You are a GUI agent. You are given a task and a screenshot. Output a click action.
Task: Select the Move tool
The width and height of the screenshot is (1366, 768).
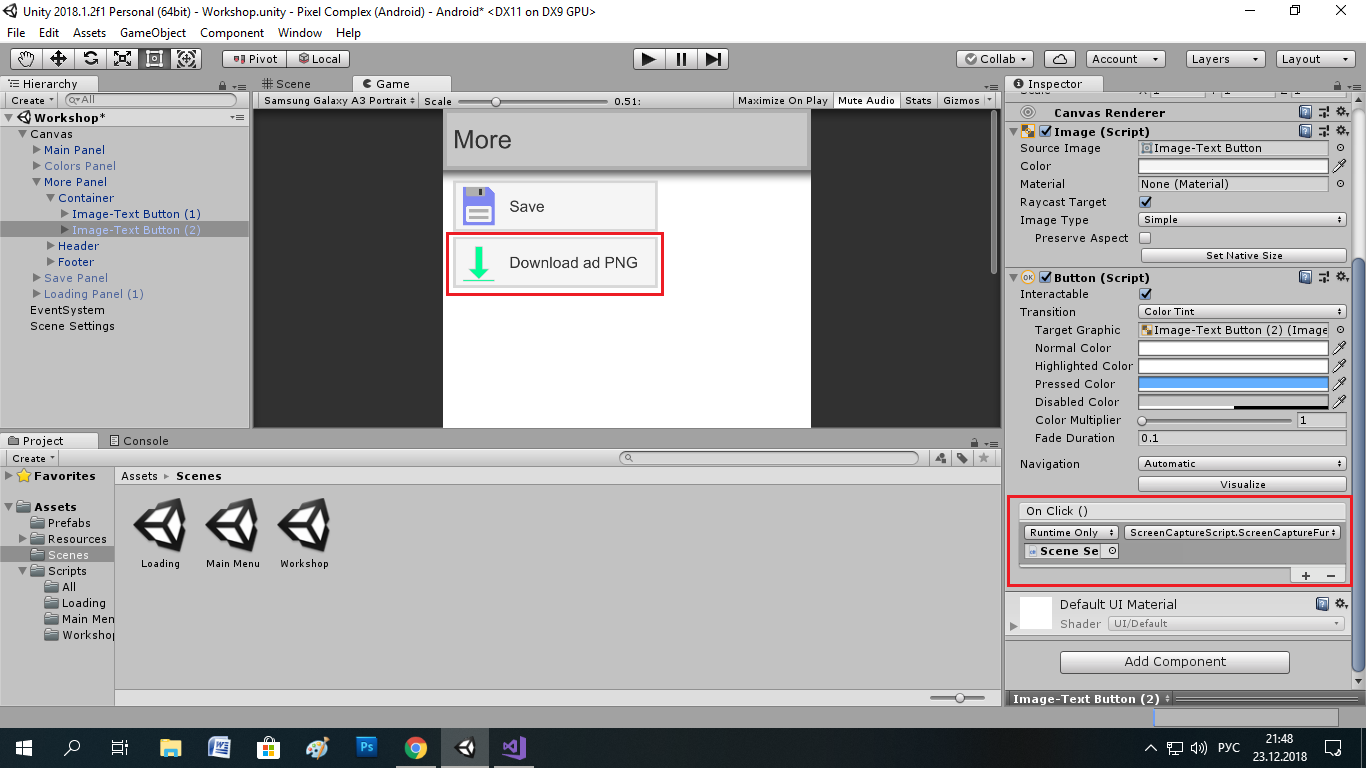[57, 59]
